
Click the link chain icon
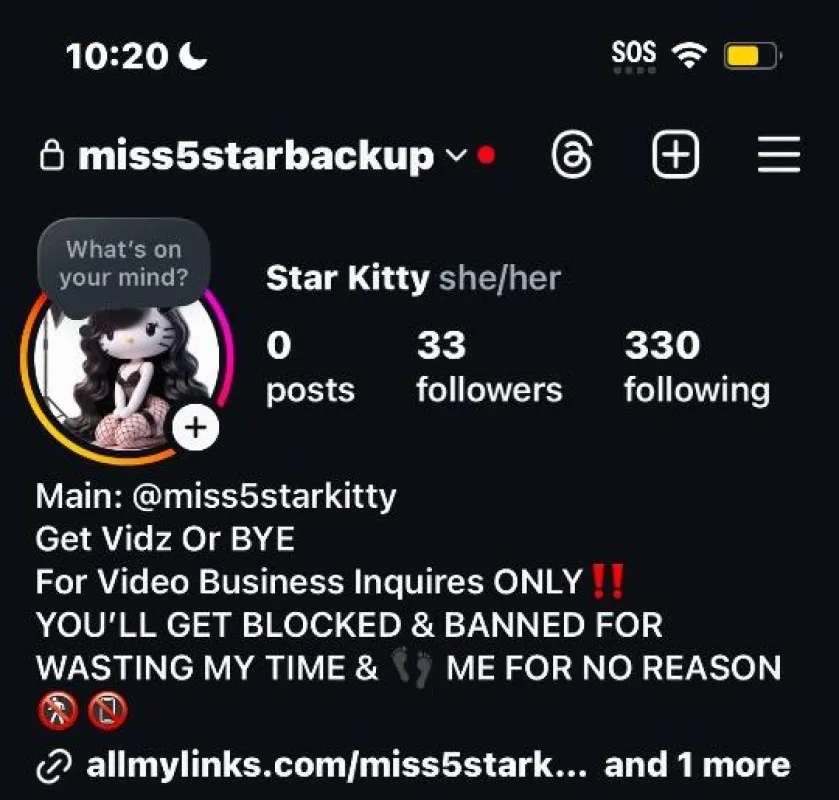[x=54, y=766]
